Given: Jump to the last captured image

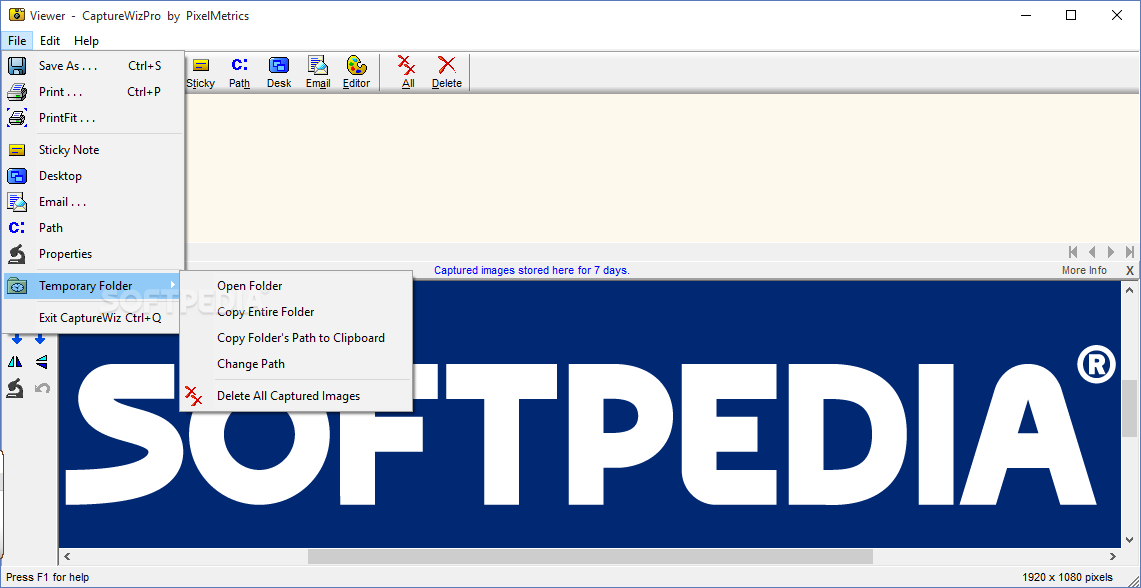Looking at the screenshot, I should point(1129,252).
